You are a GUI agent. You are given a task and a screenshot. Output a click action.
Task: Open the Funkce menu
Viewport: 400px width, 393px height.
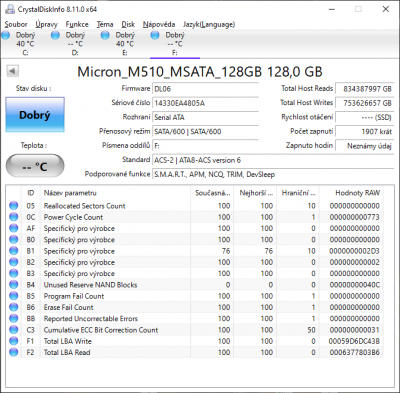77,24
